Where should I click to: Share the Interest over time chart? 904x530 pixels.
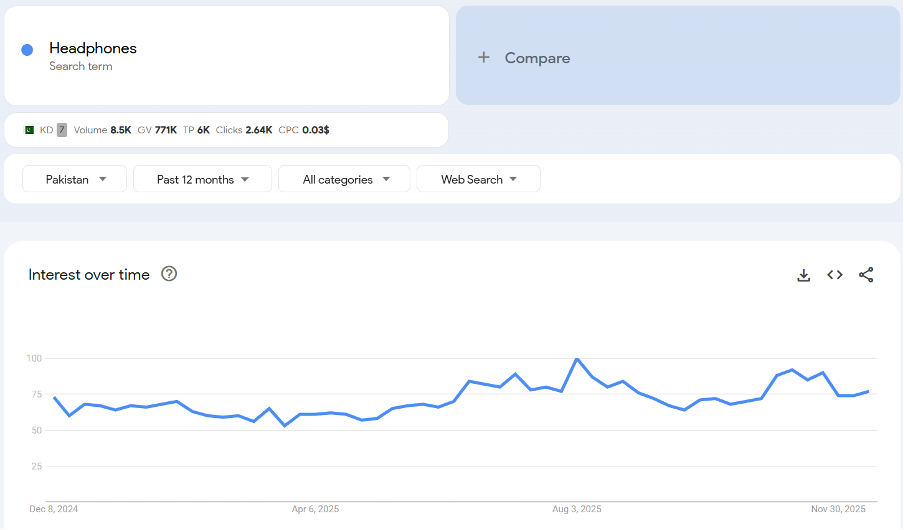866,275
